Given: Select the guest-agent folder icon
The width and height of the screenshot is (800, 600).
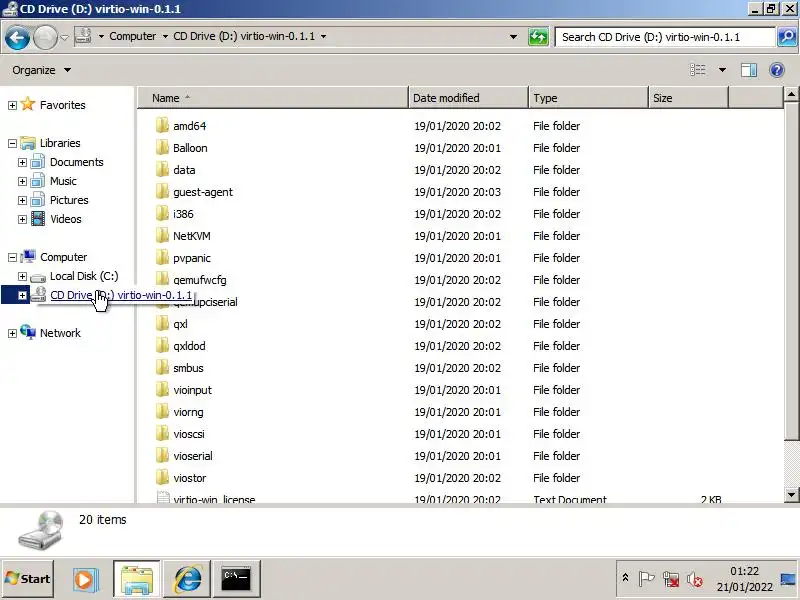Looking at the screenshot, I should pyautogui.click(x=162, y=191).
